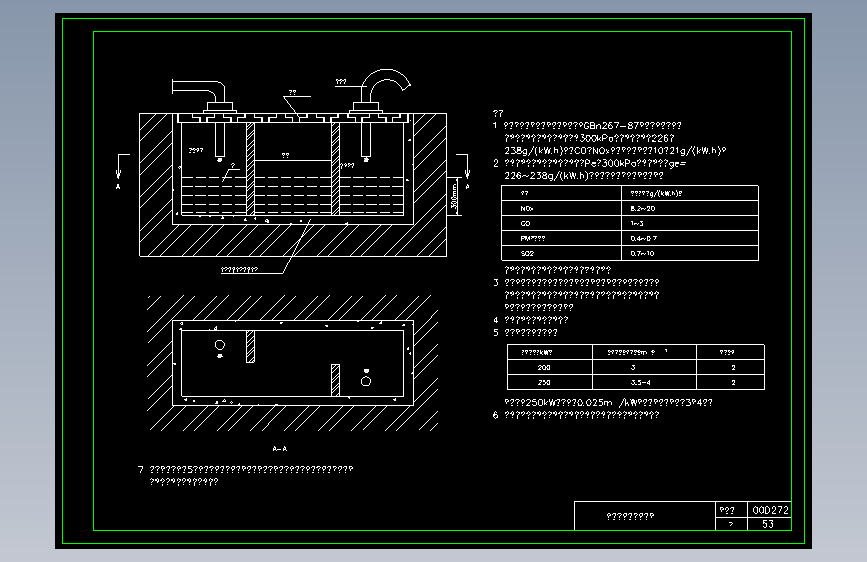Click note number 7 below the drawings
The width and height of the screenshot is (867, 562).
tap(140, 469)
